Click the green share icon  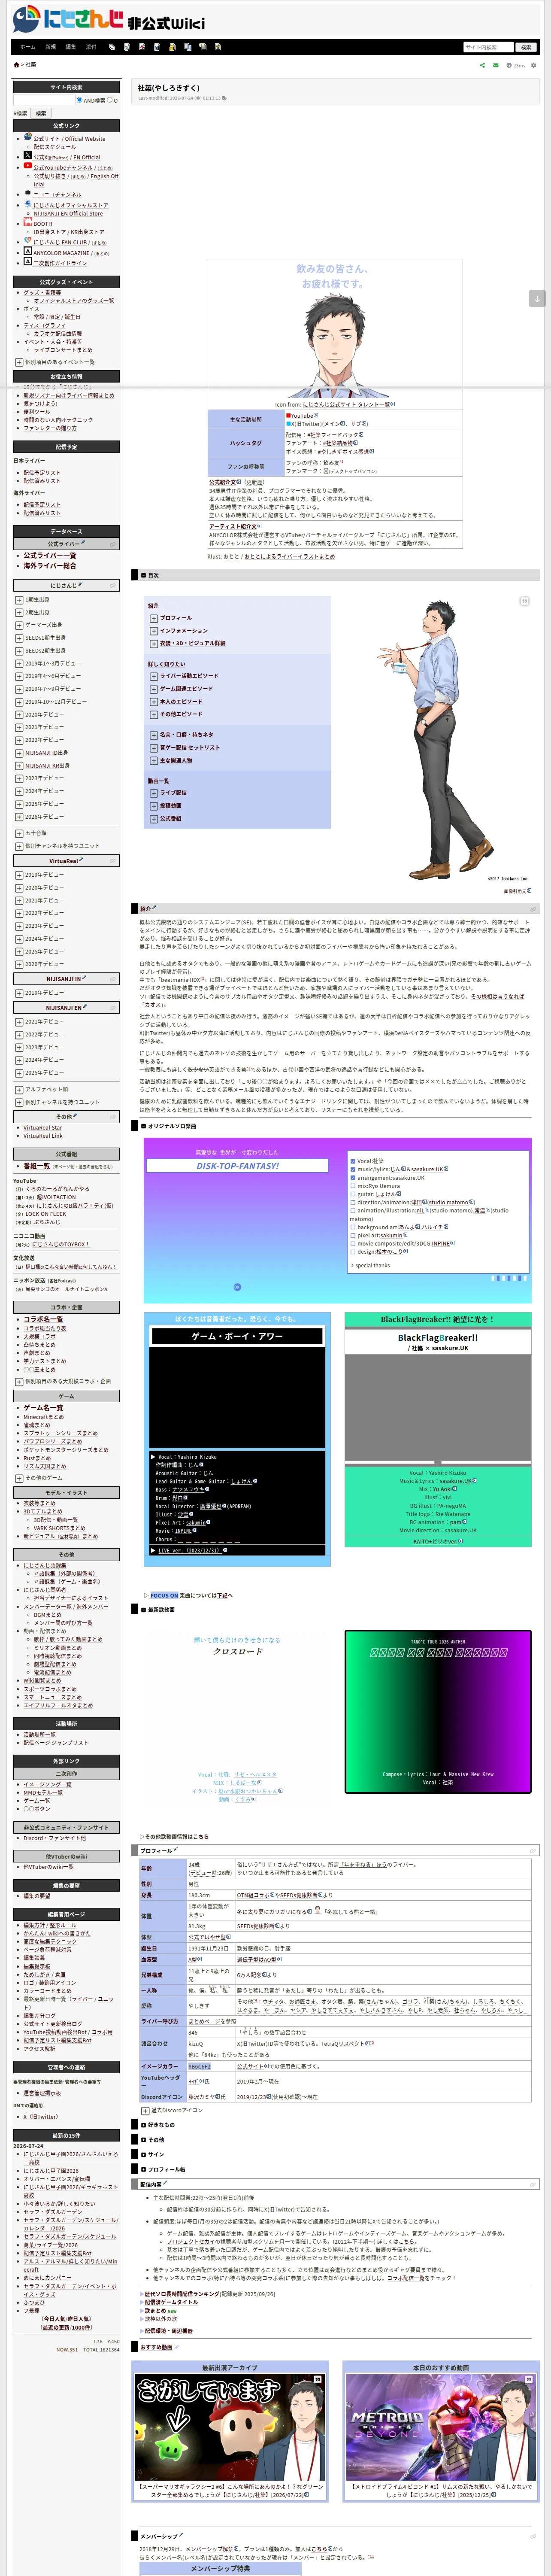tap(482, 65)
